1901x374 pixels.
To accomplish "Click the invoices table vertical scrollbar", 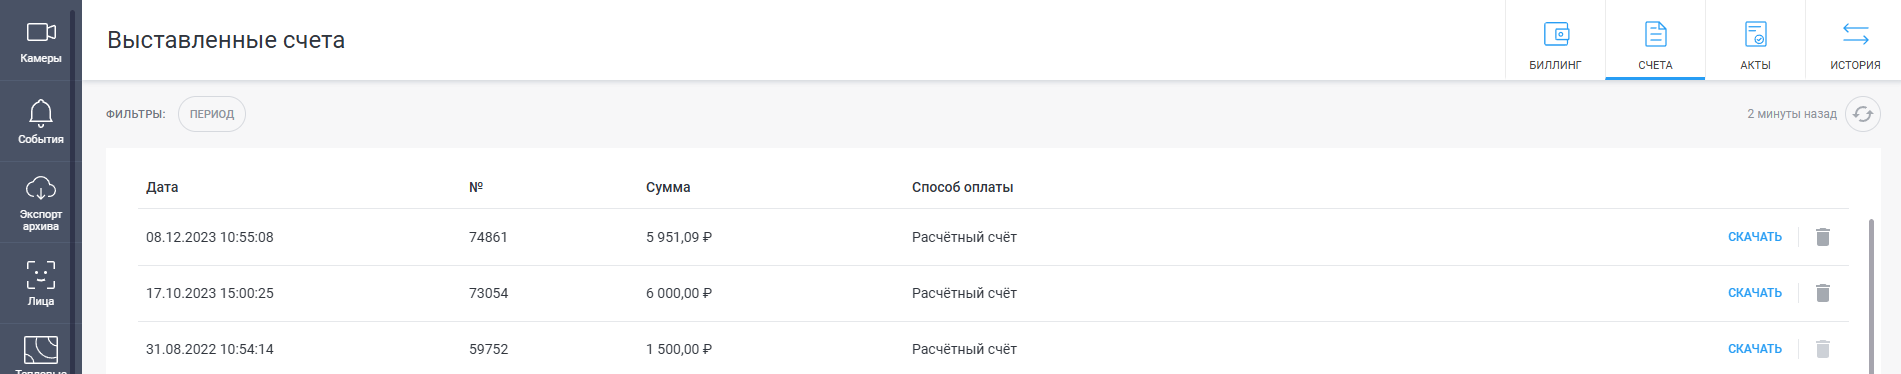I will click(1871, 295).
